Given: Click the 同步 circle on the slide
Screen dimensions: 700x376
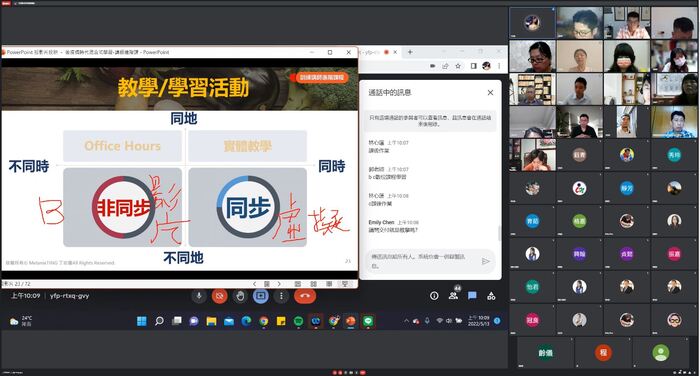Looking at the screenshot, I should 248,207.
